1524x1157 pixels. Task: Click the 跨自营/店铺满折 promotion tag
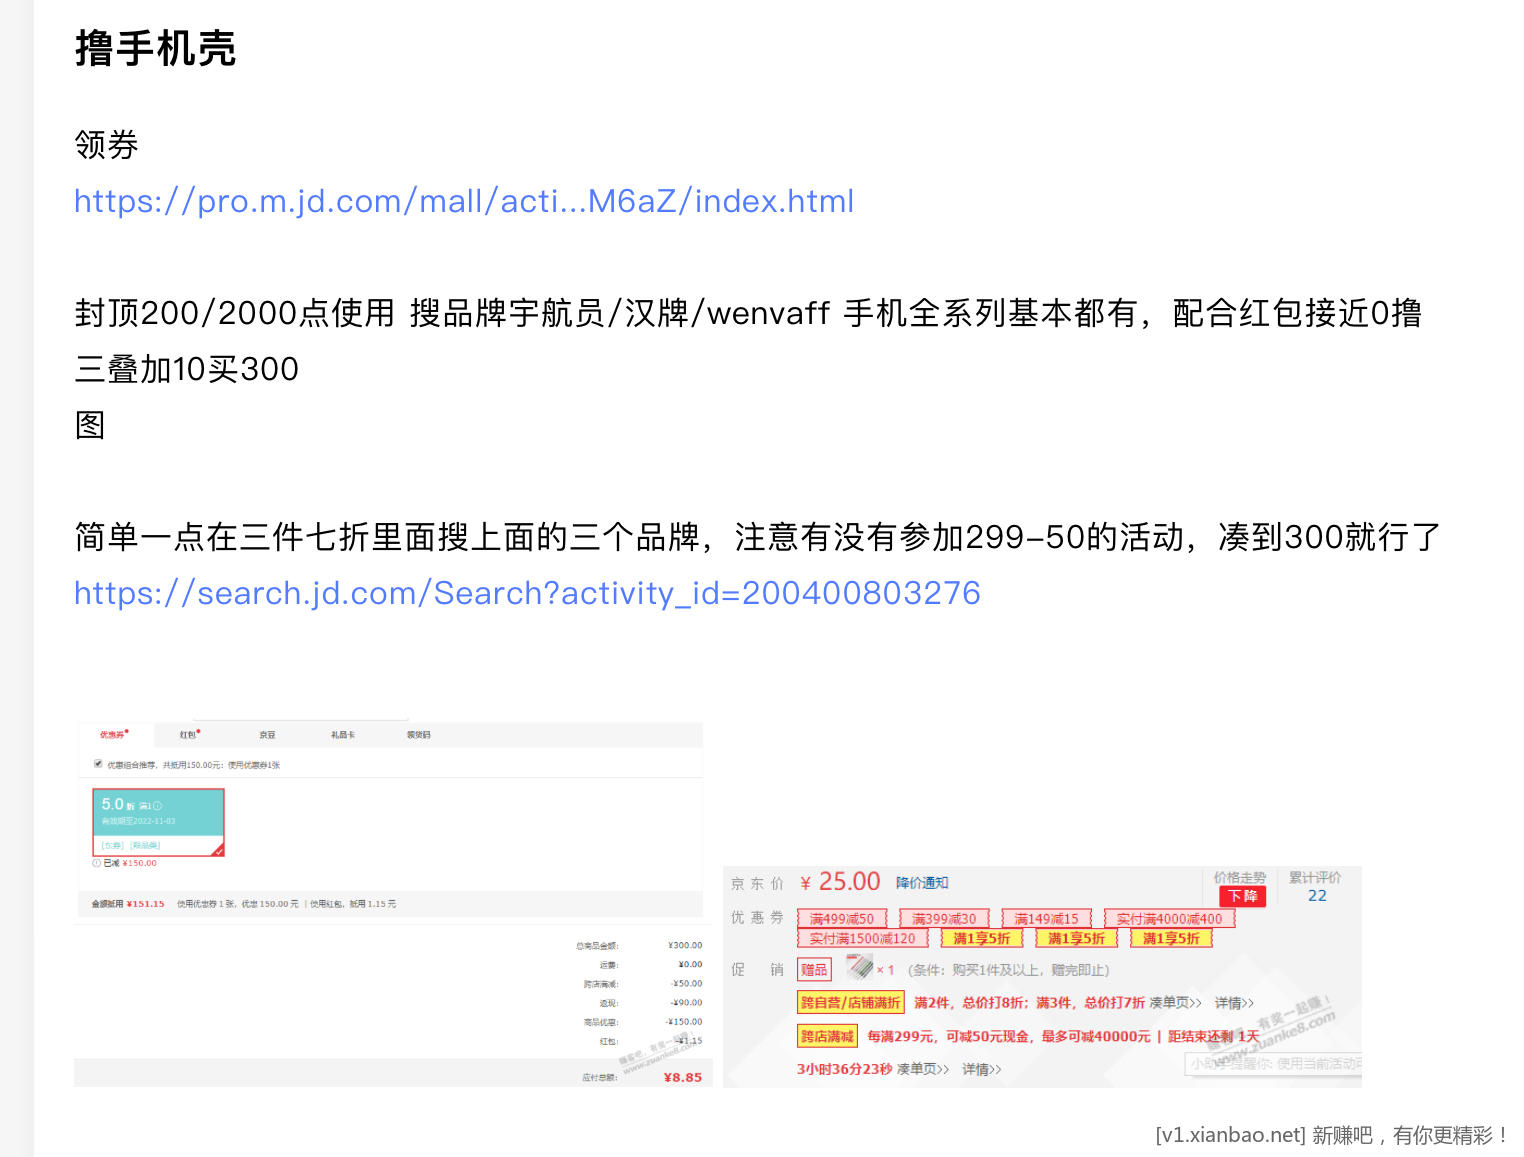(x=850, y=1002)
